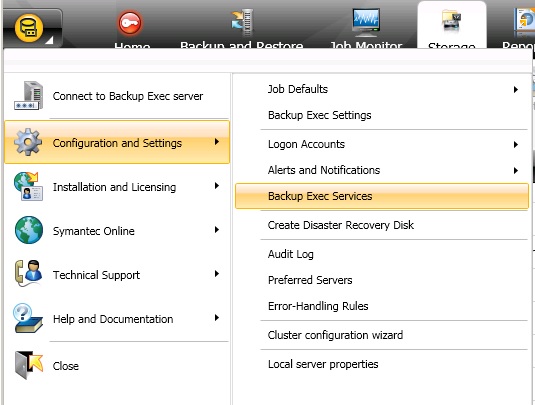
Task: Select Preferred Servers
Action: (x=382, y=280)
